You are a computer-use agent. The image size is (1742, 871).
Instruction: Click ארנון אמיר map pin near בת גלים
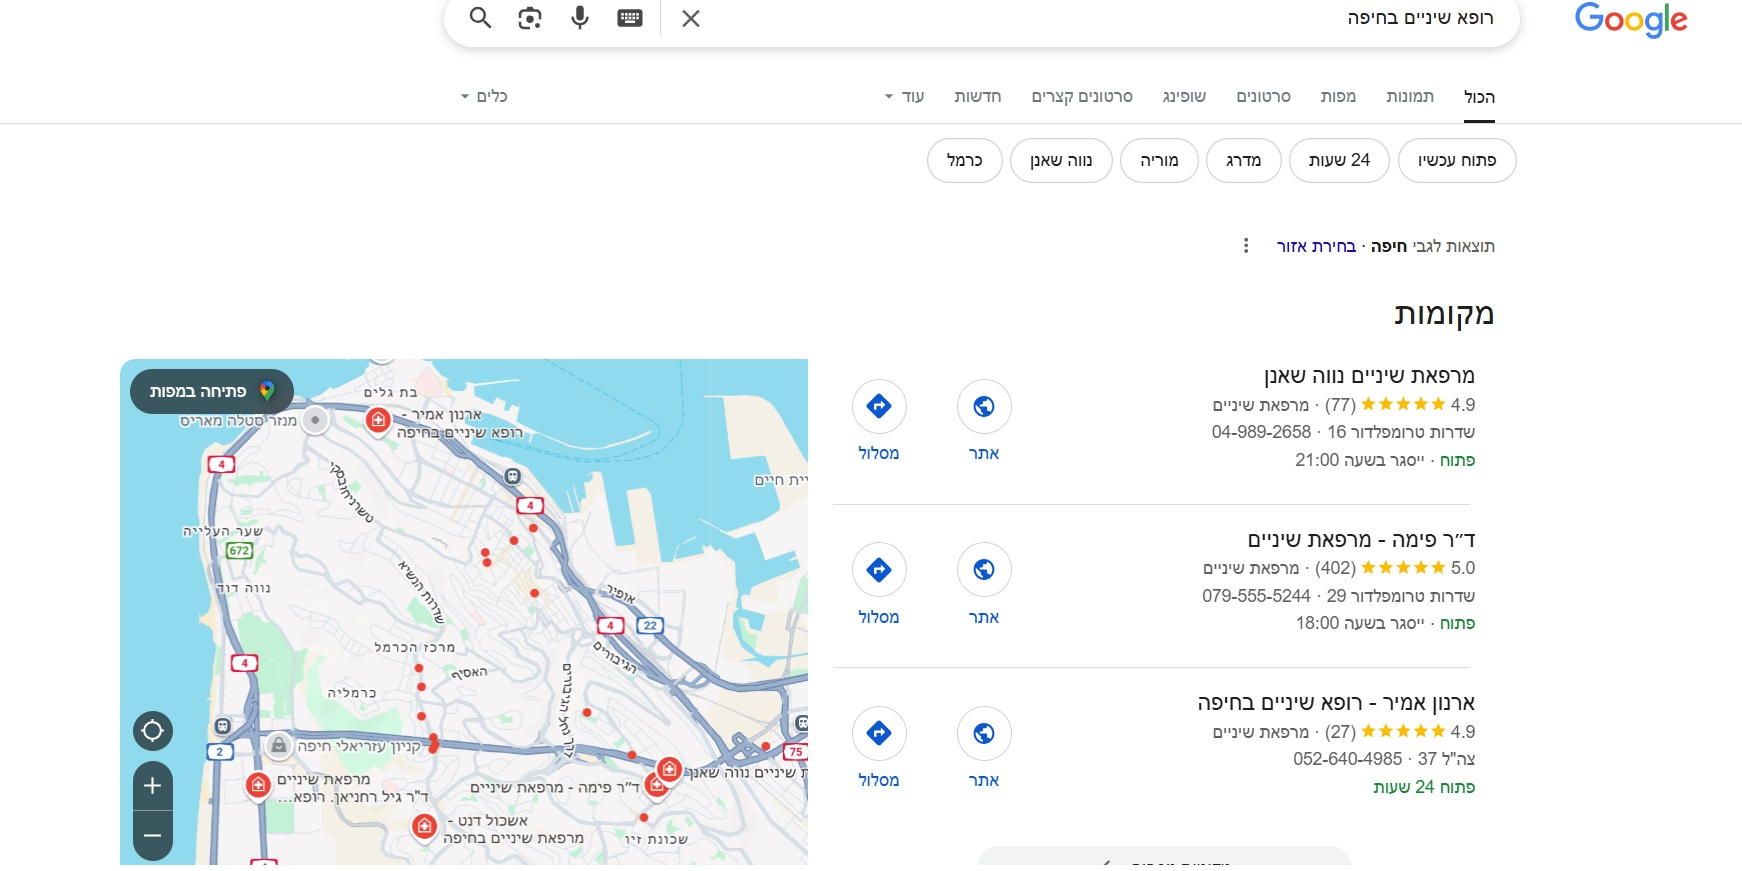[x=378, y=421]
